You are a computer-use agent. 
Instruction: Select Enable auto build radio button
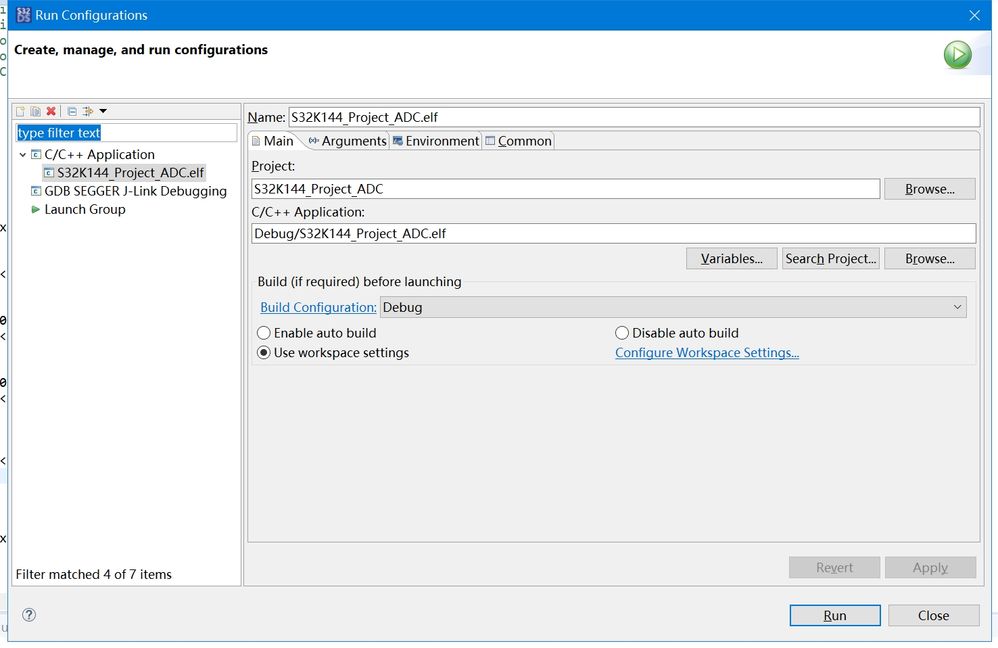[264, 333]
